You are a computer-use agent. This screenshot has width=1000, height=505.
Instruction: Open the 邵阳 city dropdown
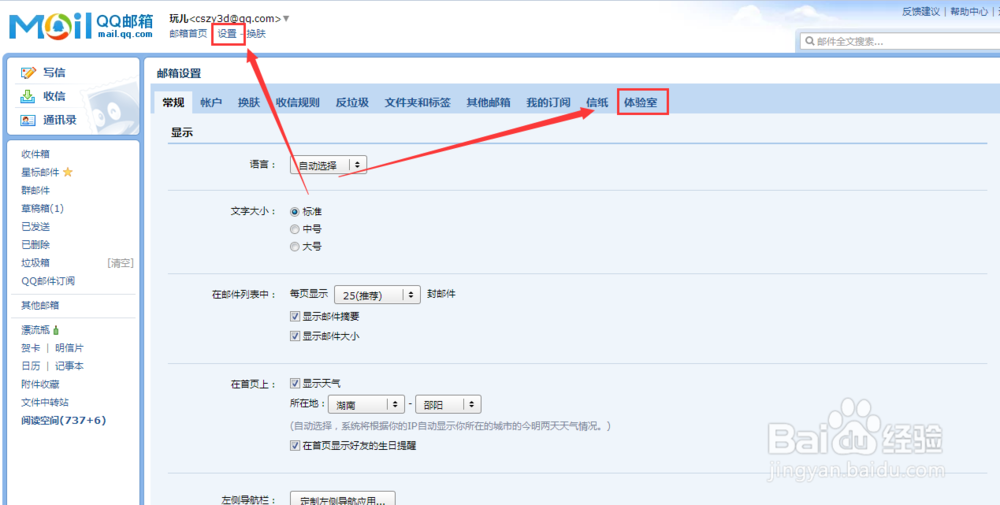[x=448, y=405]
